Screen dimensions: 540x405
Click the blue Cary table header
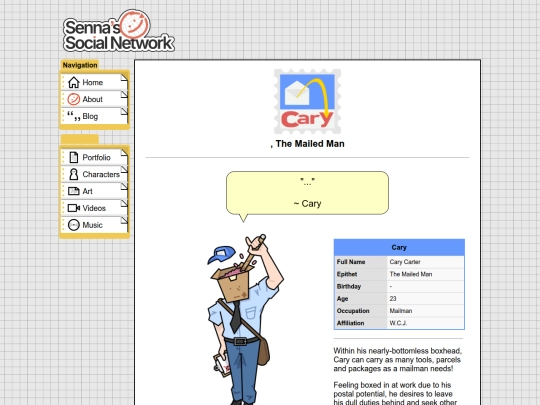(x=399, y=247)
